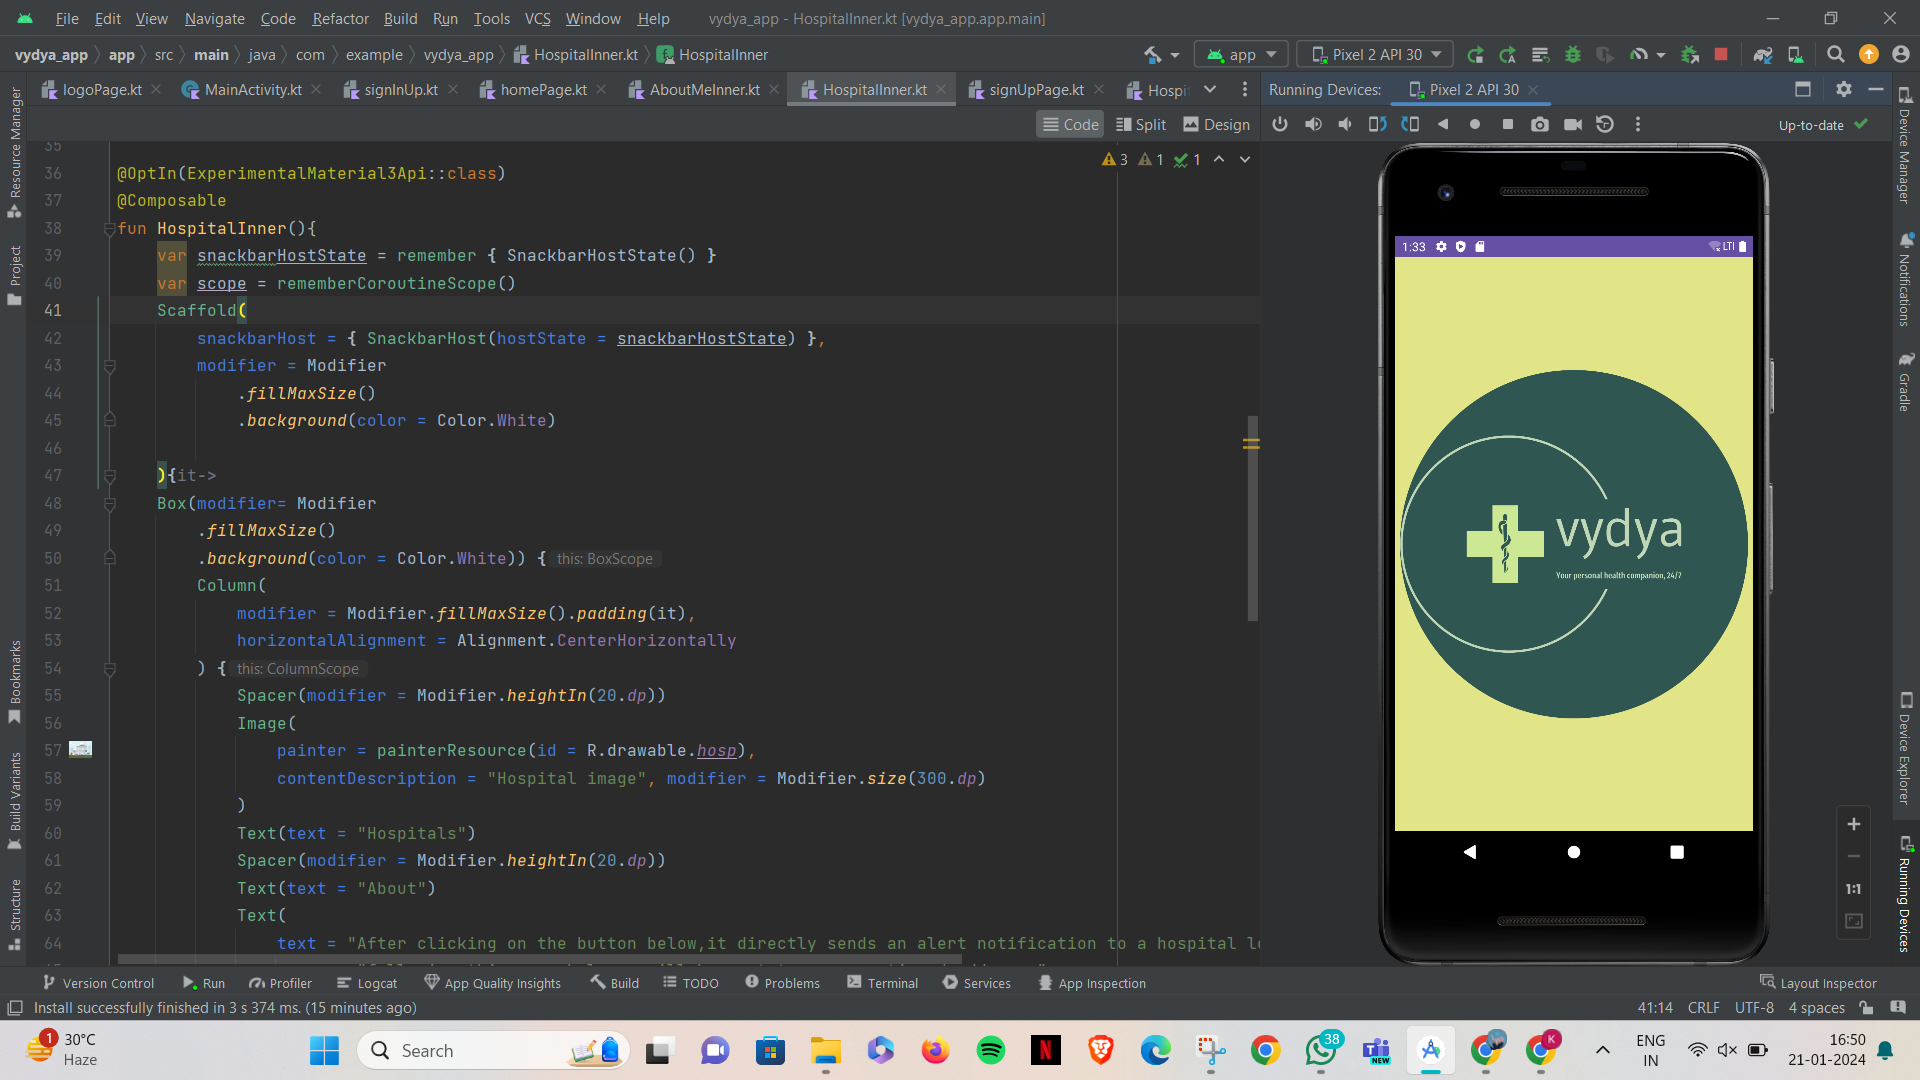Switch editor to Design view mode
1920x1080 pixels.
(x=1216, y=124)
